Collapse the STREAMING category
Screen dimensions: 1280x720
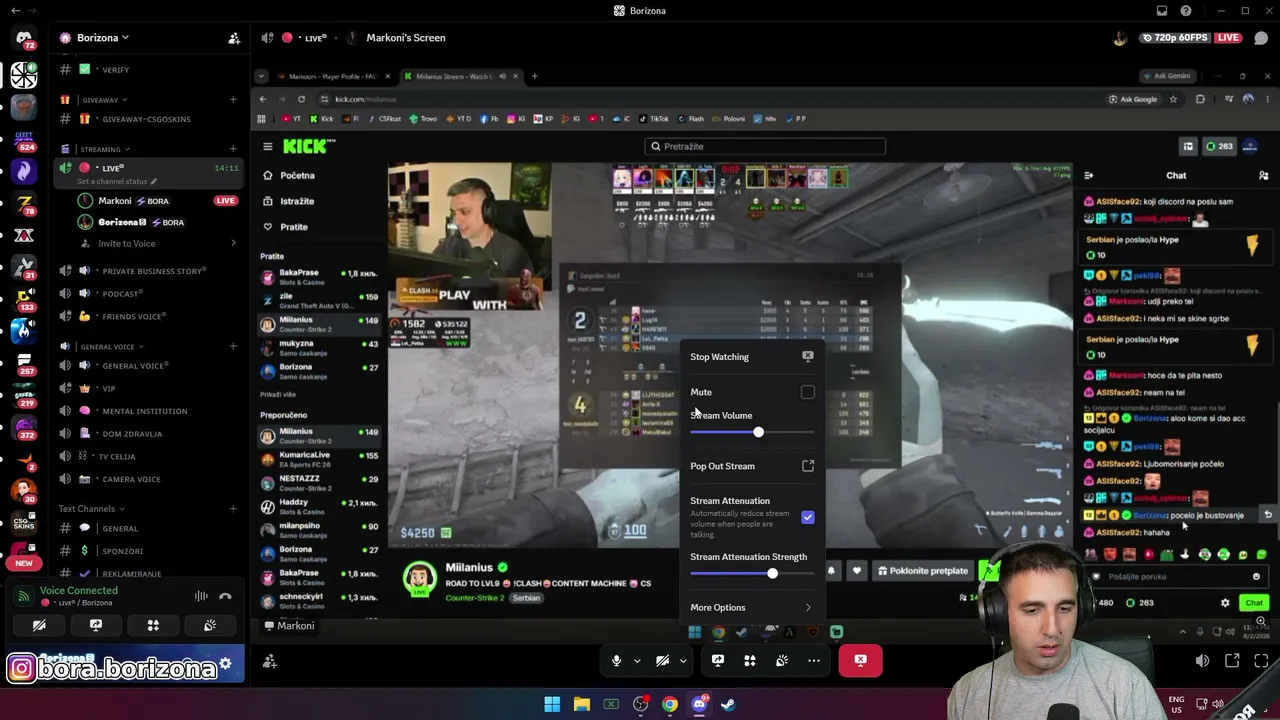tap(100, 149)
